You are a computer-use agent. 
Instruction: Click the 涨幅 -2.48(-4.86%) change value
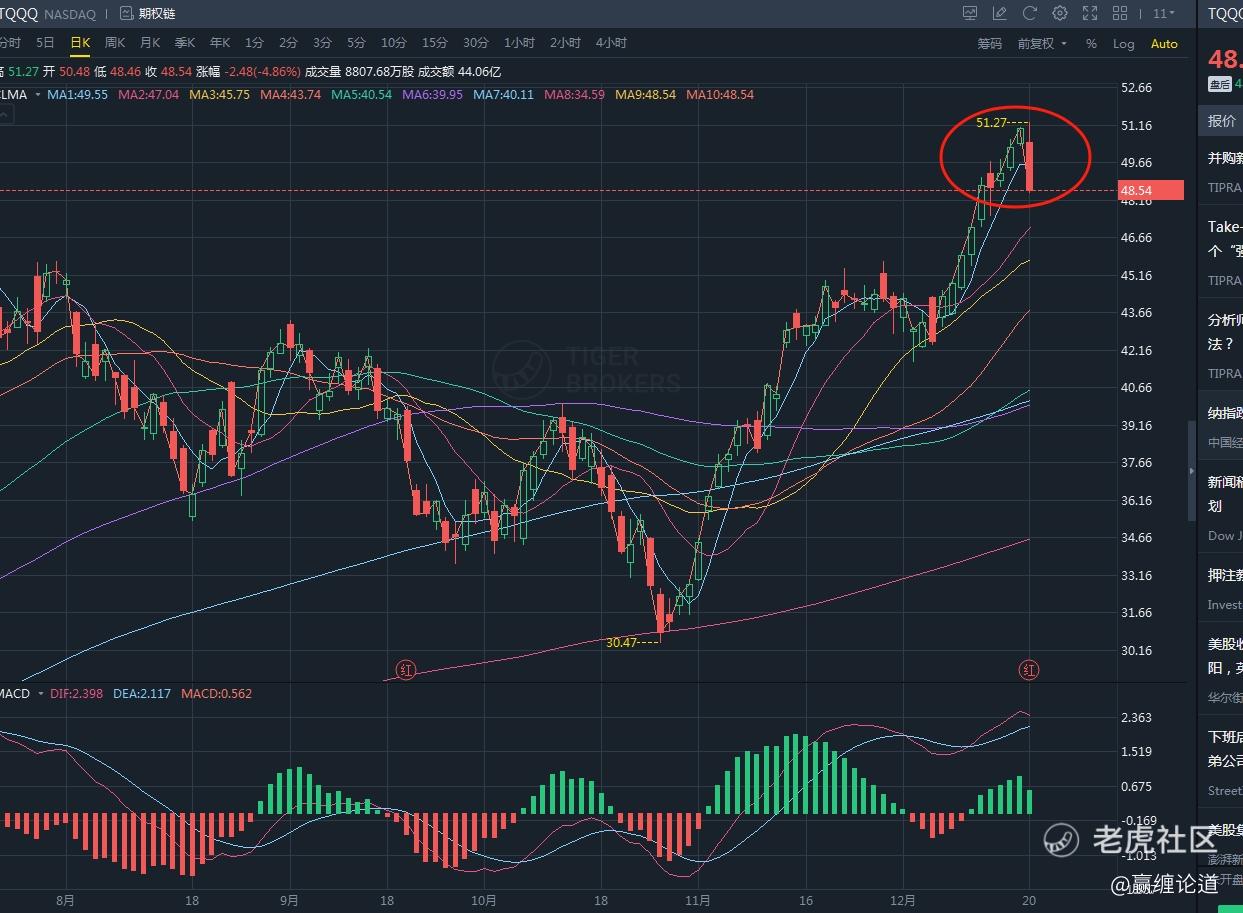point(247,72)
